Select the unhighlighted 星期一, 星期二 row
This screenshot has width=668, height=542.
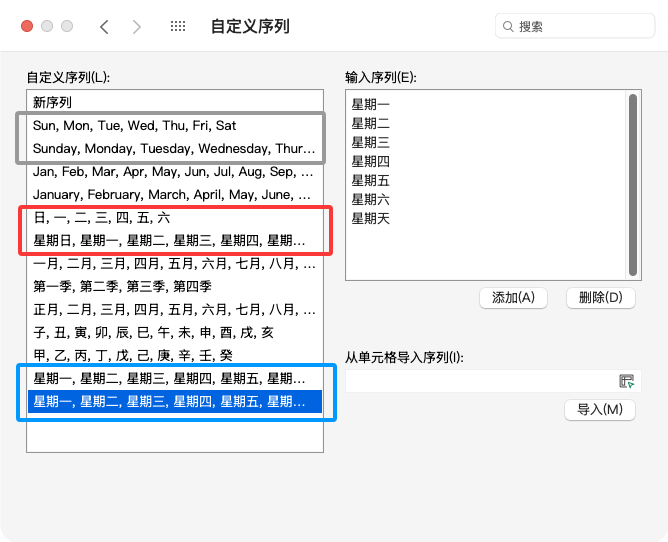(175, 378)
